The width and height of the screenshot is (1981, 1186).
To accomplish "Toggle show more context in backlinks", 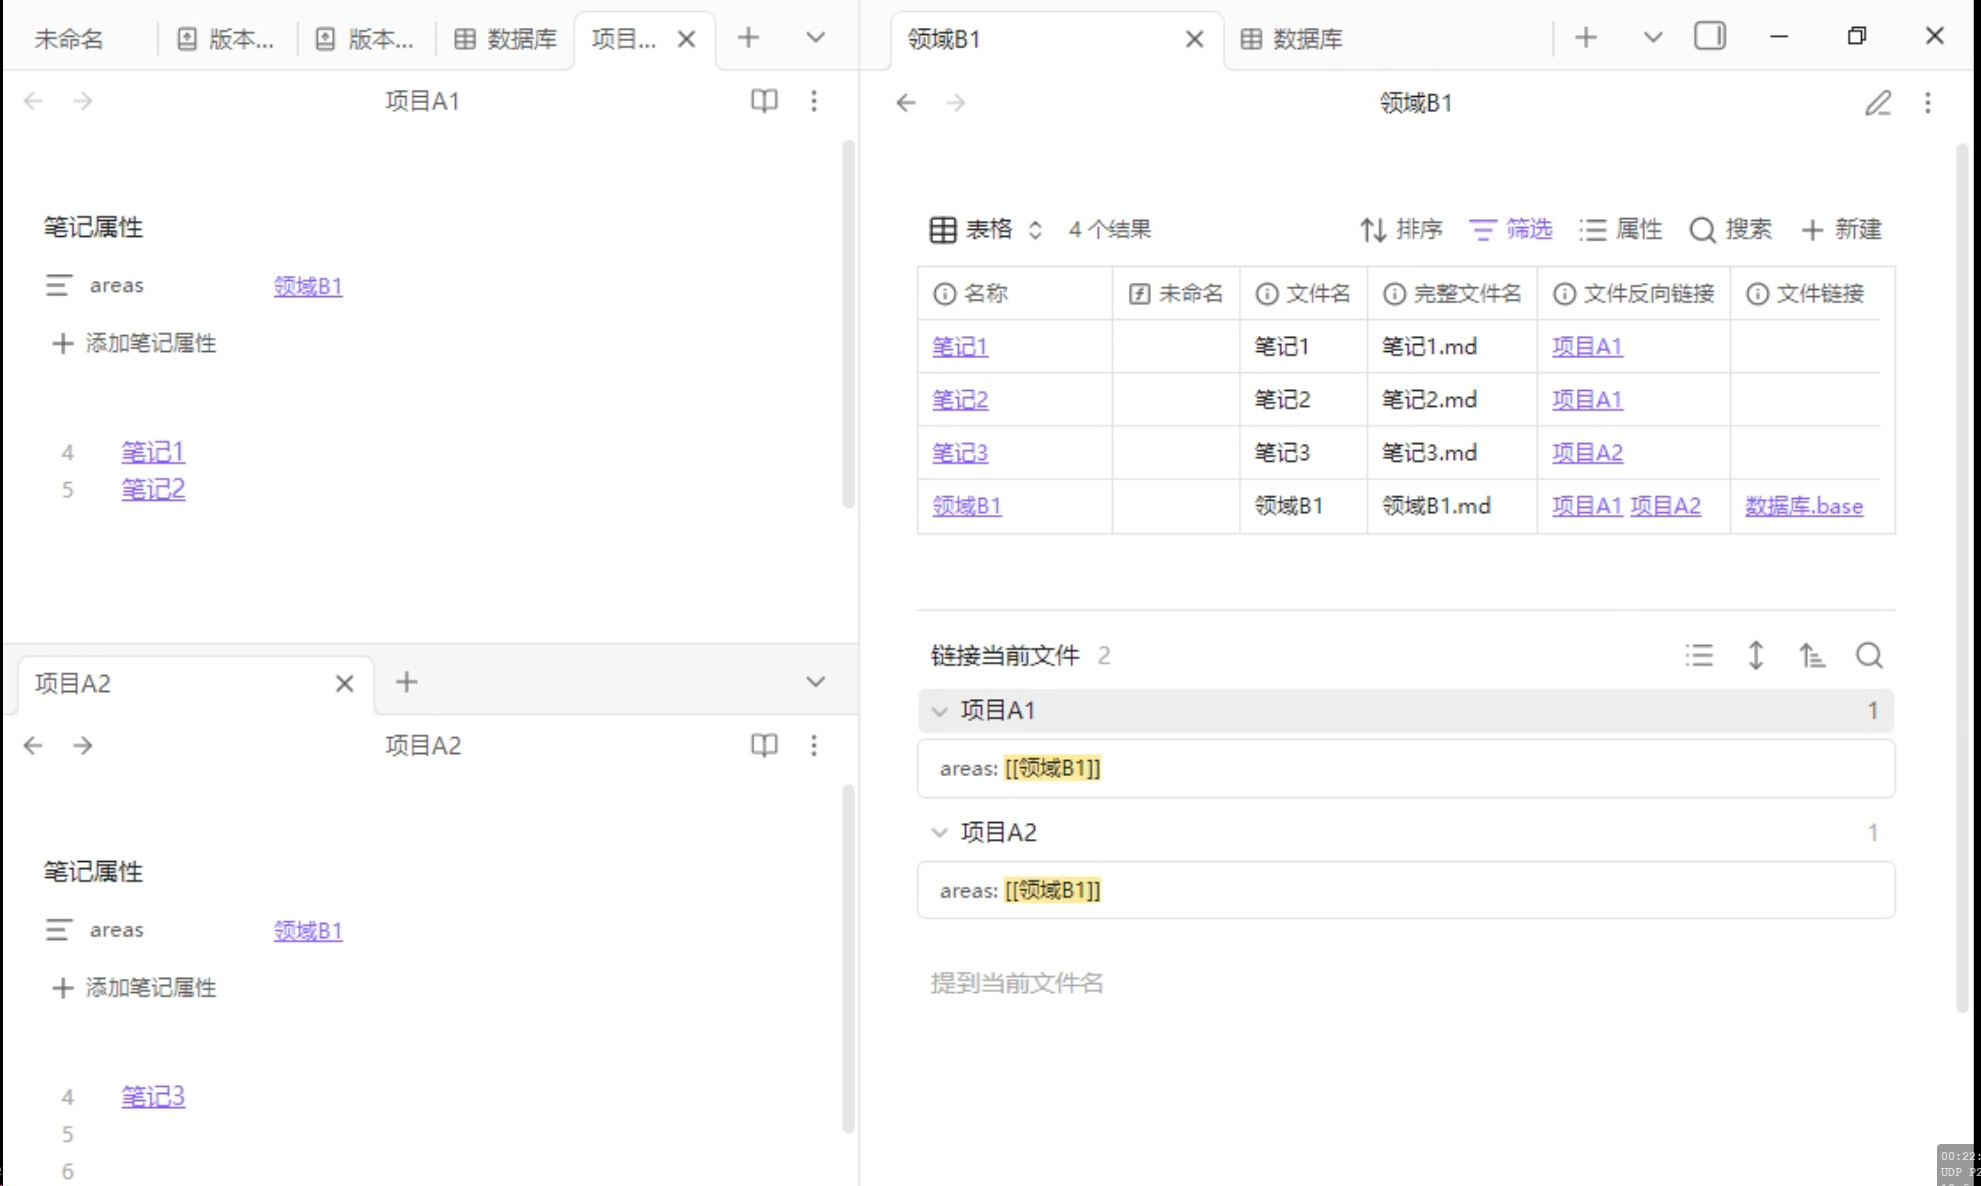I will [1755, 656].
